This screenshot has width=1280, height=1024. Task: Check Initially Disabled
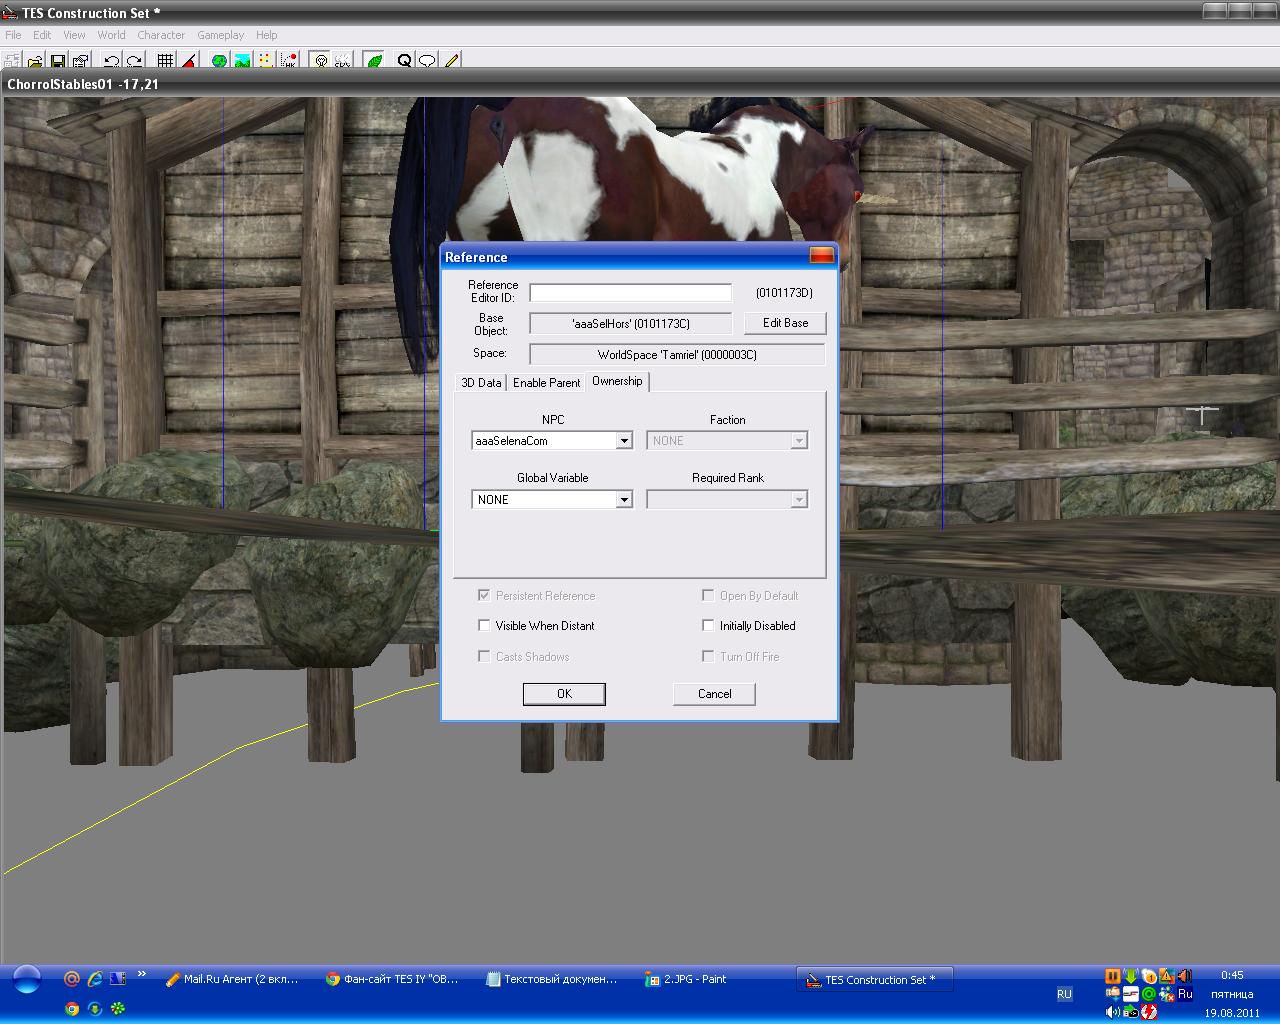tap(749, 626)
